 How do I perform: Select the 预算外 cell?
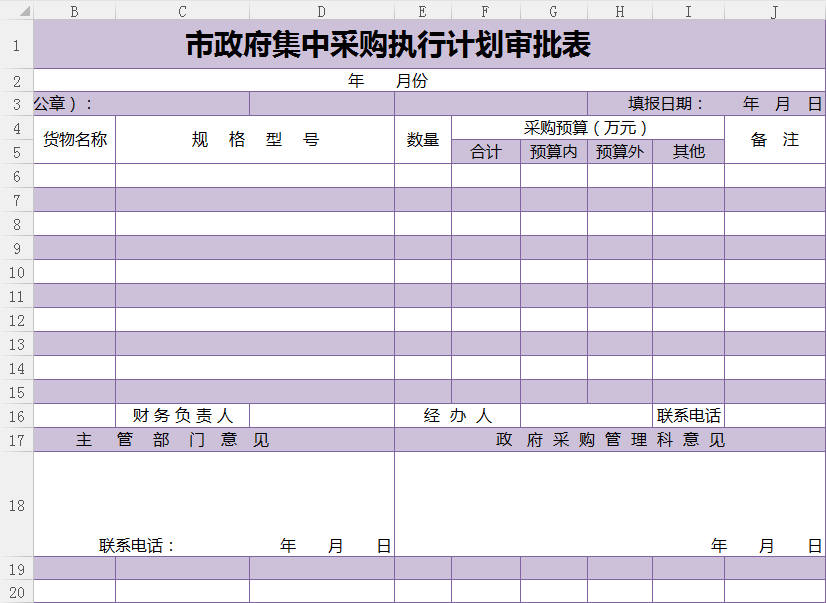[x=620, y=152]
